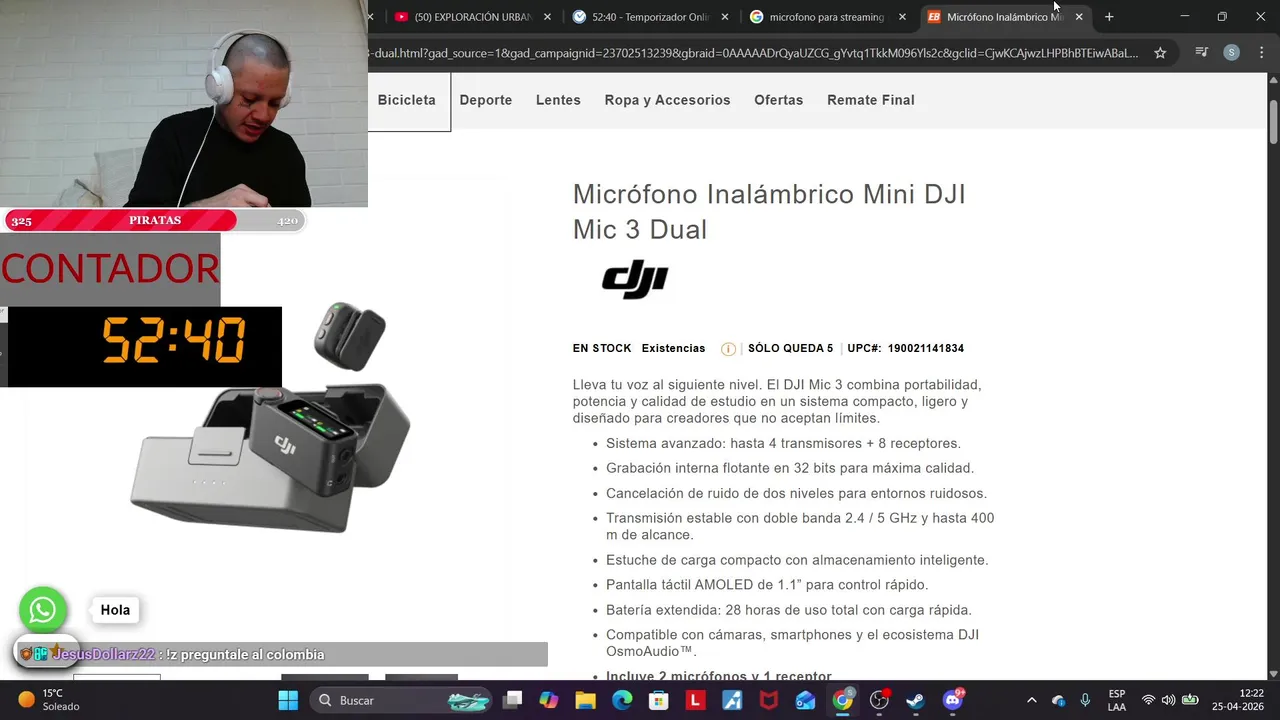Open the Wi-Fi network tray icon
The image size is (1280, 720).
click(1148, 700)
